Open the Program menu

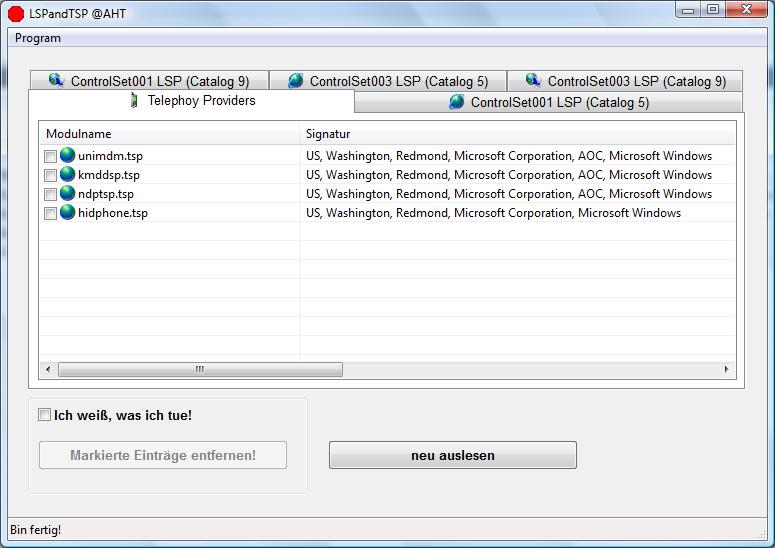click(38, 38)
